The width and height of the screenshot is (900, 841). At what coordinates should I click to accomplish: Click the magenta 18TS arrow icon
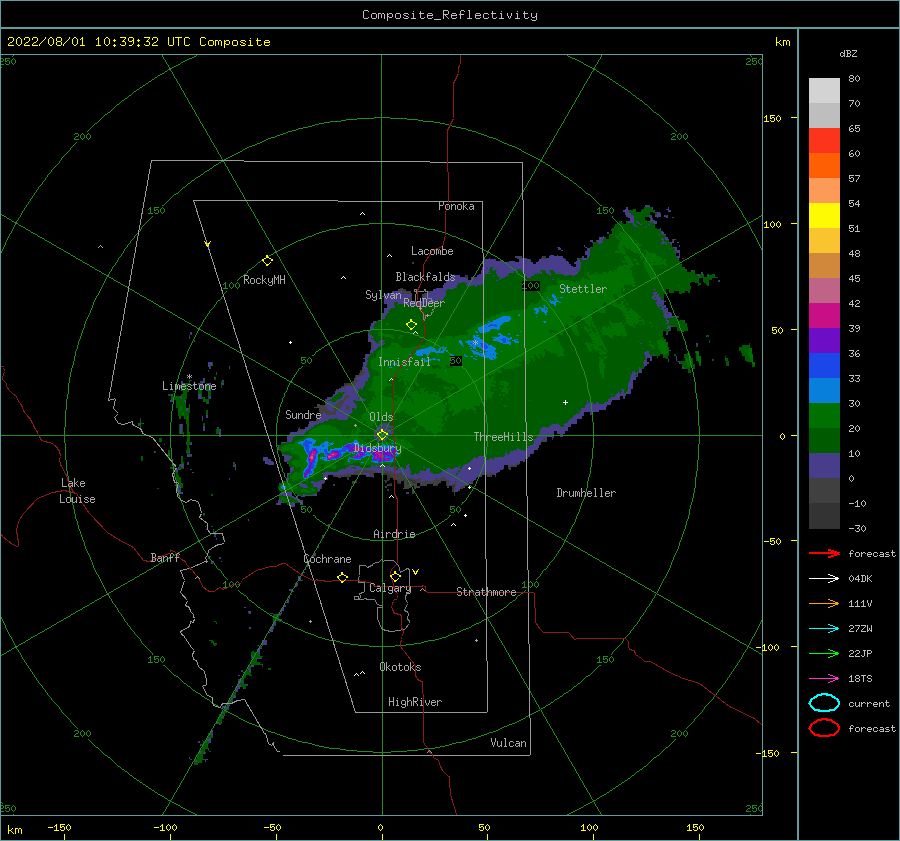pyautogui.click(x=824, y=679)
